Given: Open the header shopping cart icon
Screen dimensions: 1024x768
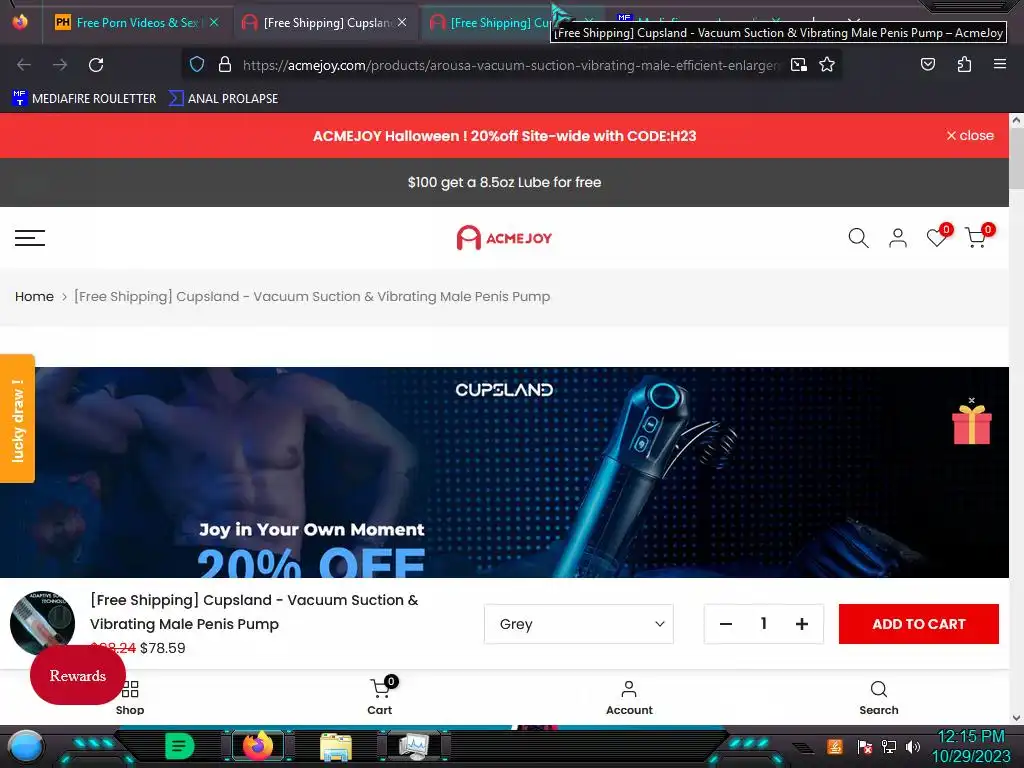Looking at the screenshot, I should point(978,236).
